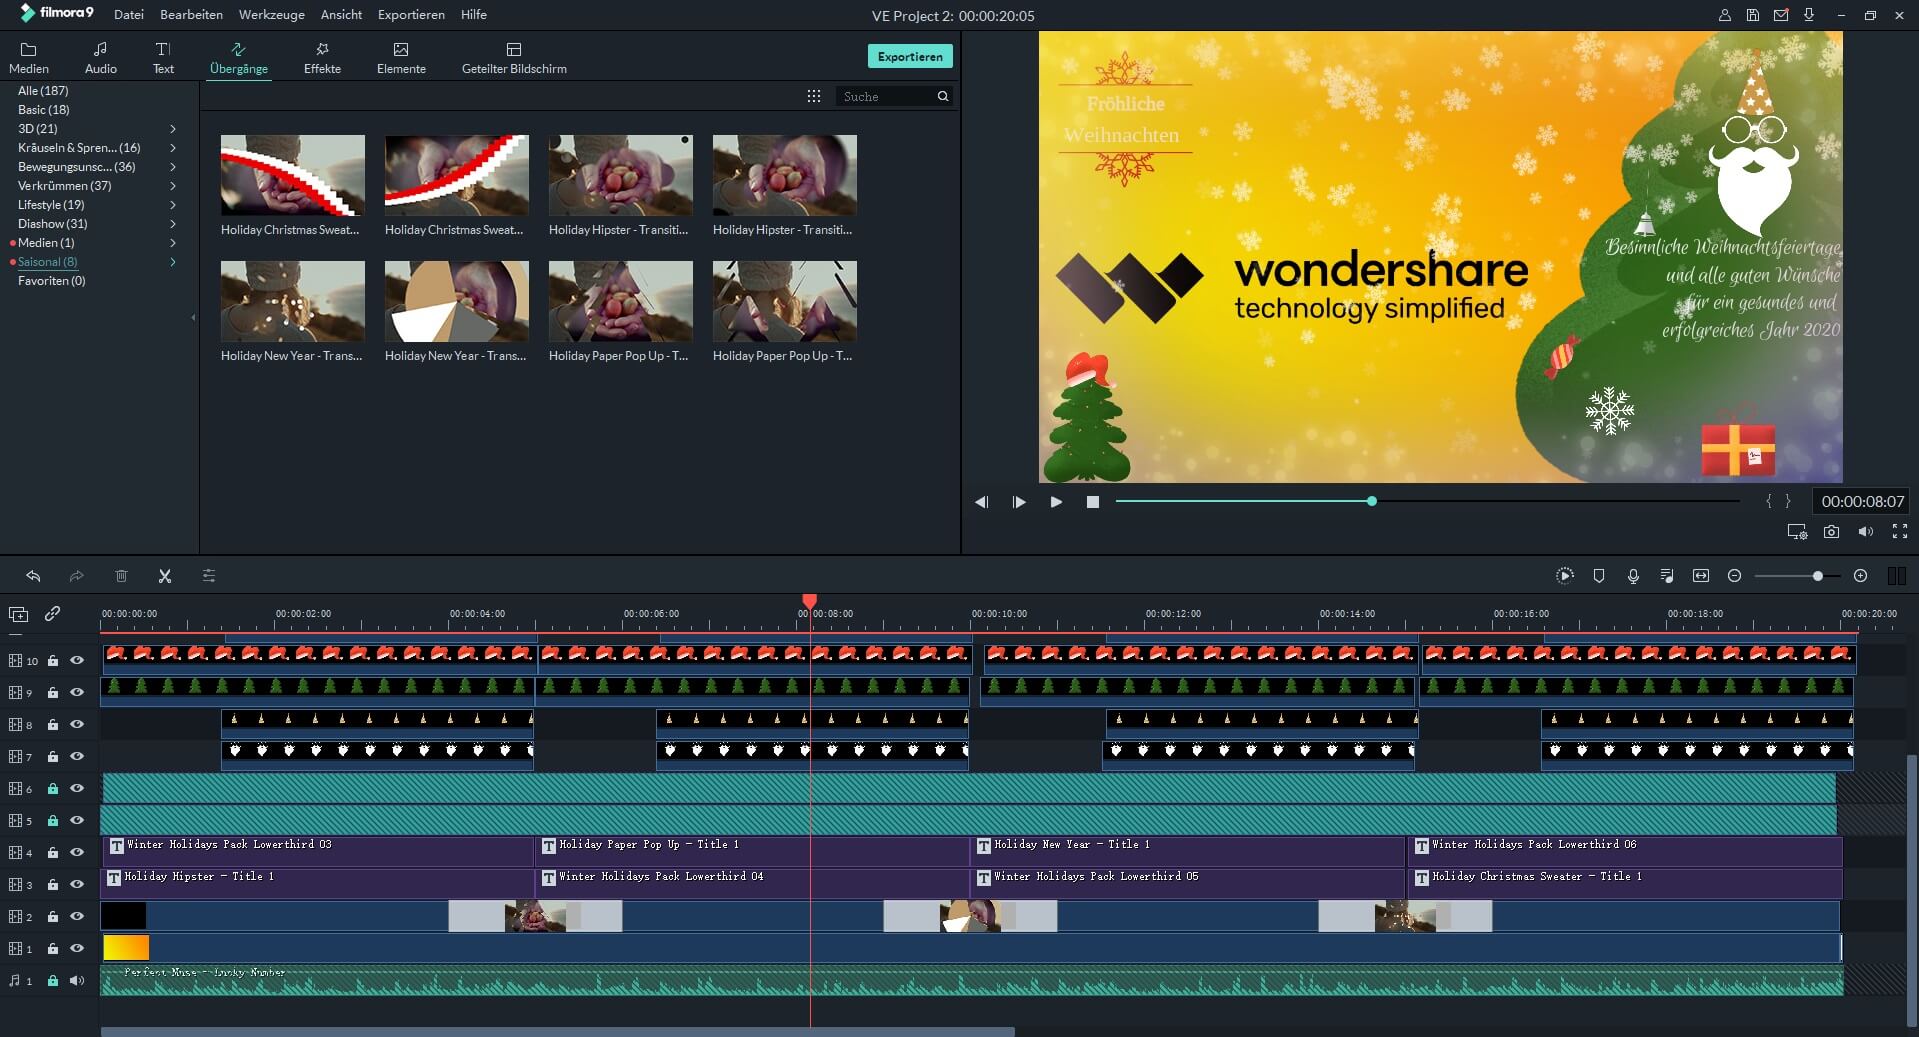1919x1037 pixels.
Task: Expand Medien (1) category
Action: (x=173, y=243)
